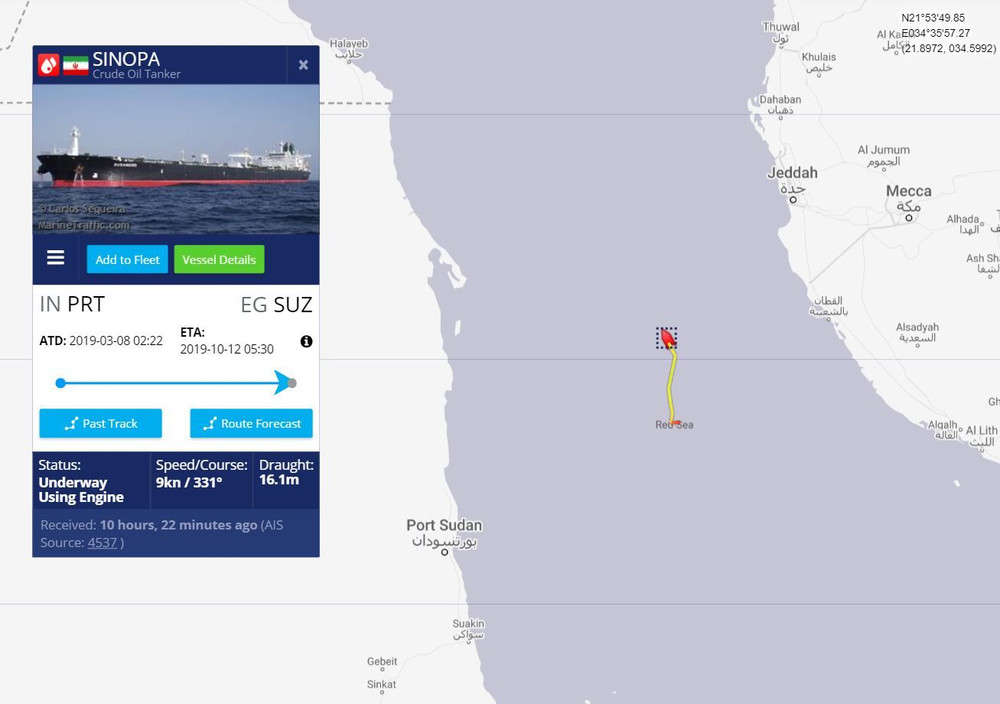
Task: Click the Jeddah city label on map
Action: (x=792, y=173)
